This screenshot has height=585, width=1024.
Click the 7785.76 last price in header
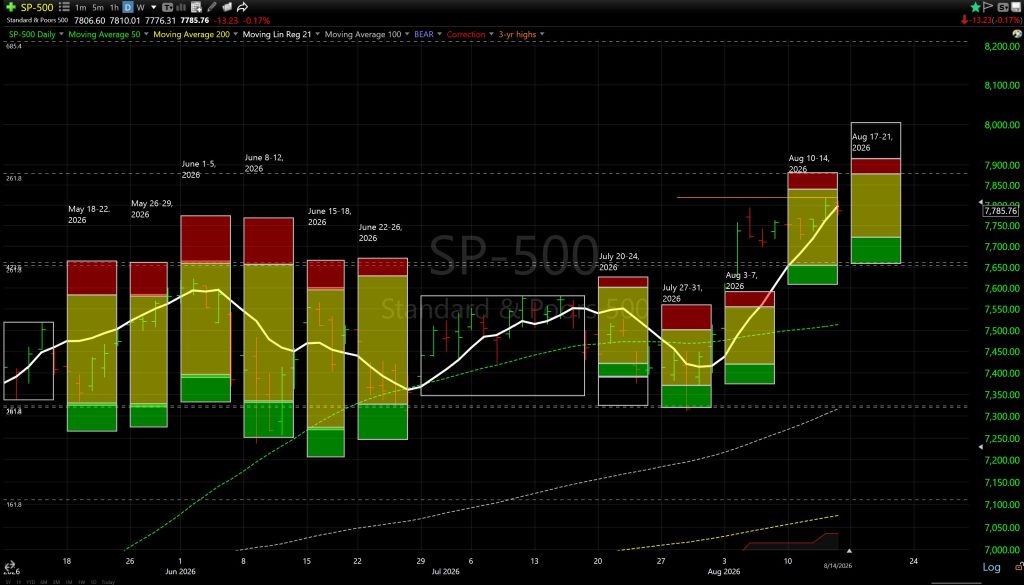pos(195,20)
